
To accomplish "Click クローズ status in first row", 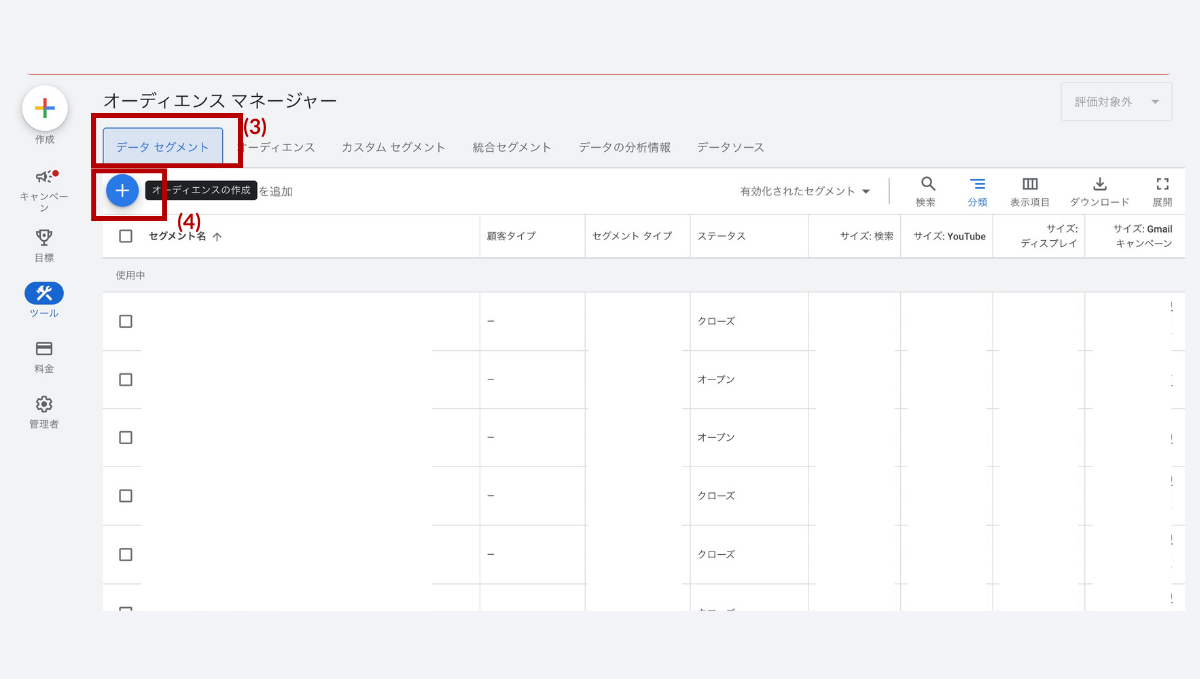I will (716, 321).
